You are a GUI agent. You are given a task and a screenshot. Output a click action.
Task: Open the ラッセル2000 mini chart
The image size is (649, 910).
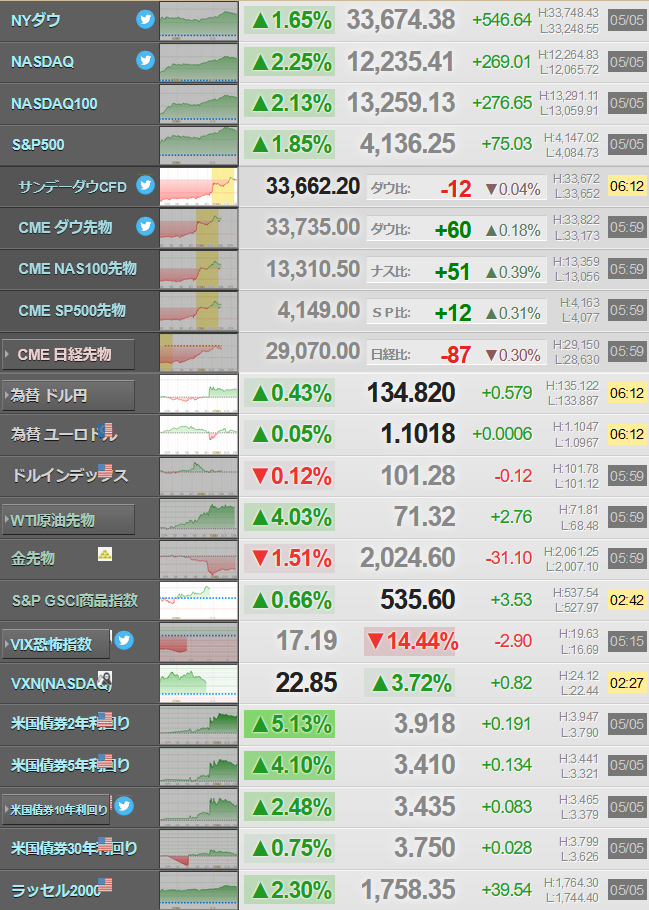pos(199,890)
